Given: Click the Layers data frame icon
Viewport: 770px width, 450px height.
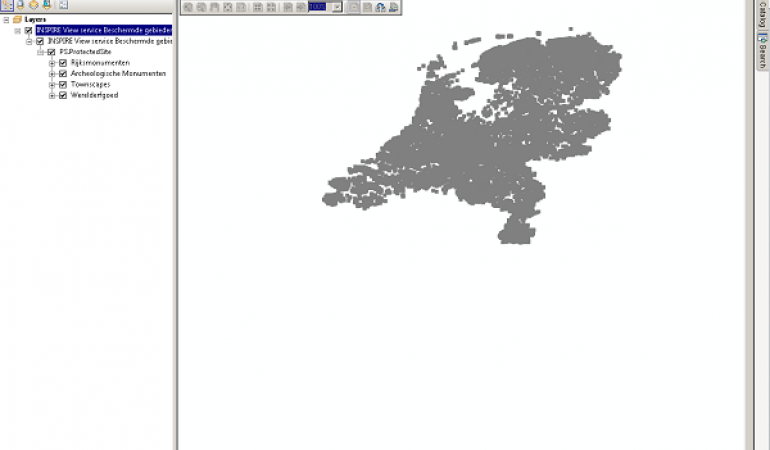Looking at the screenshot, I should coord(18,20).
